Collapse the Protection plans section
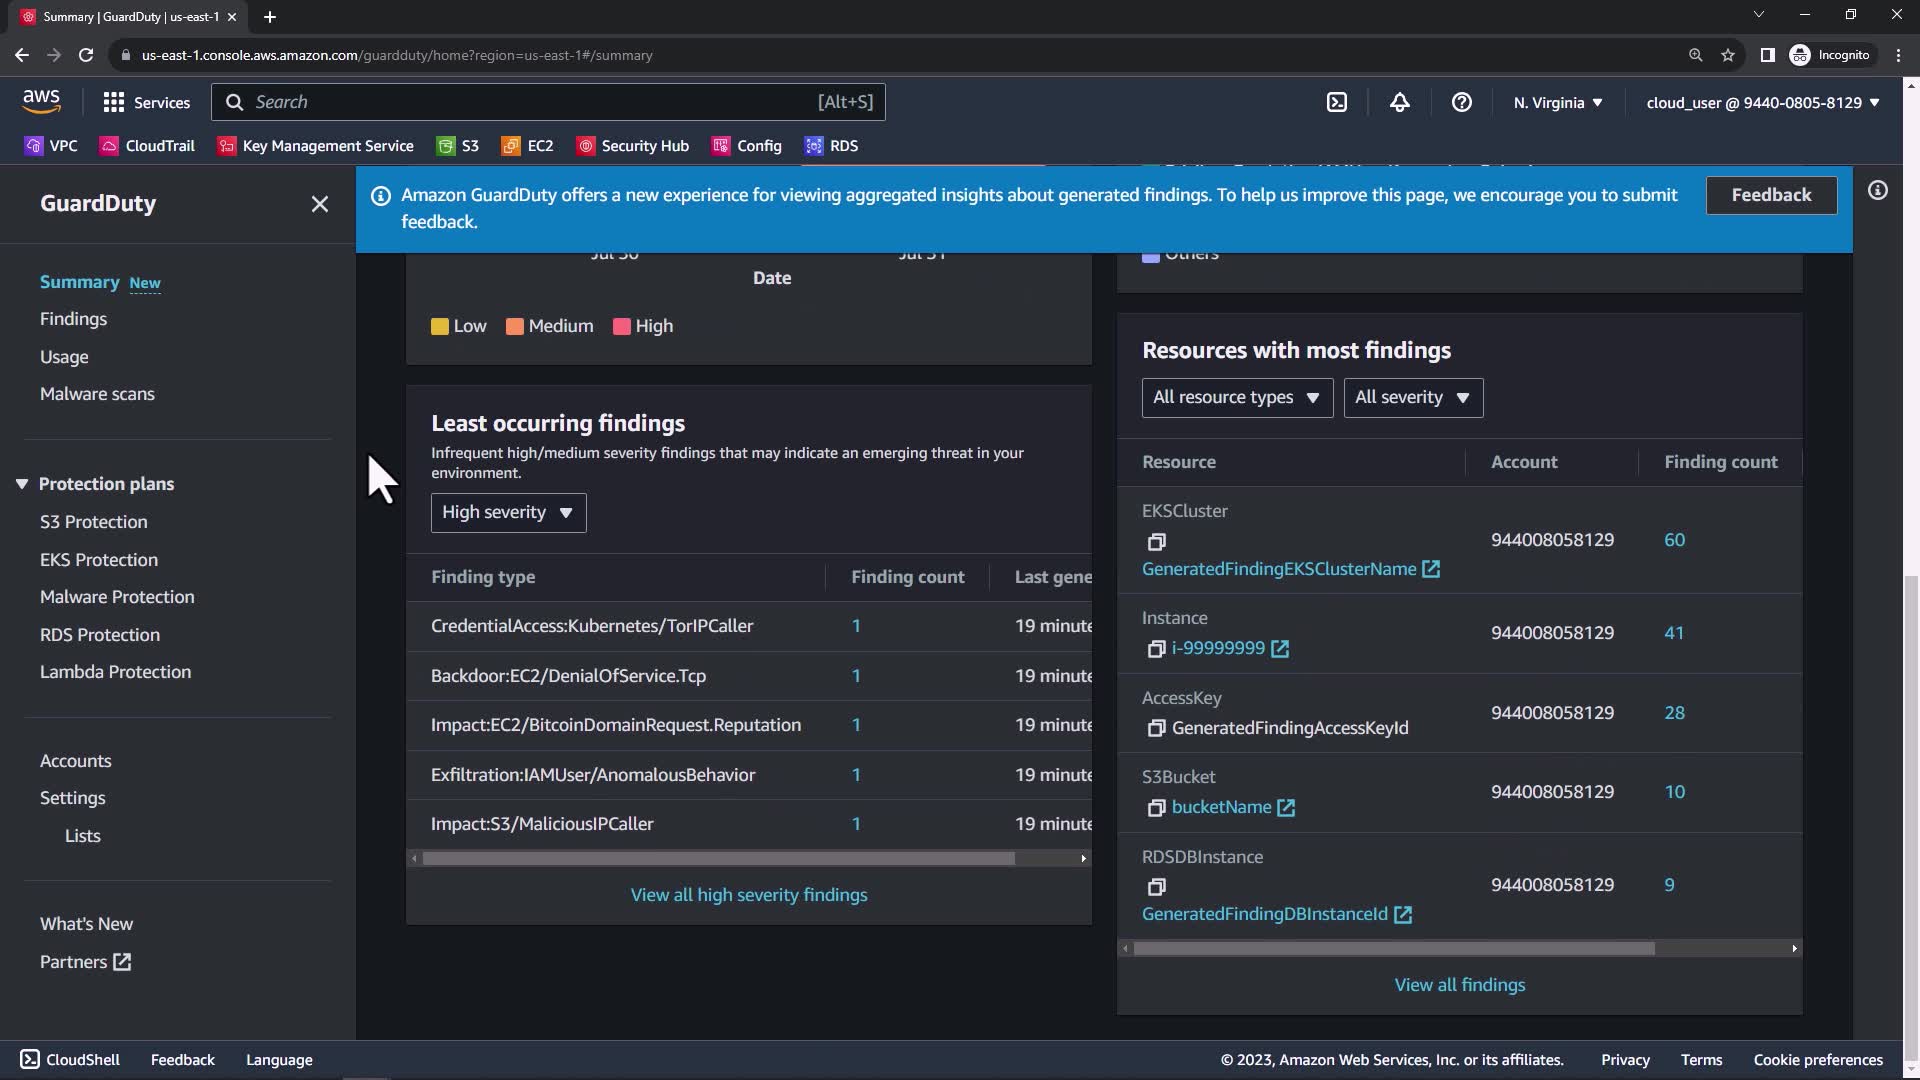Viewport: 1920px width, 1080px height. (x=22, y=484)
